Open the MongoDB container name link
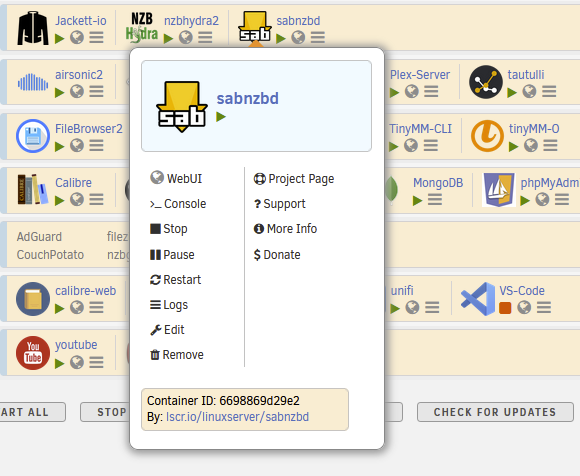This screenshot has width=580, height=476. click(438, 183)
